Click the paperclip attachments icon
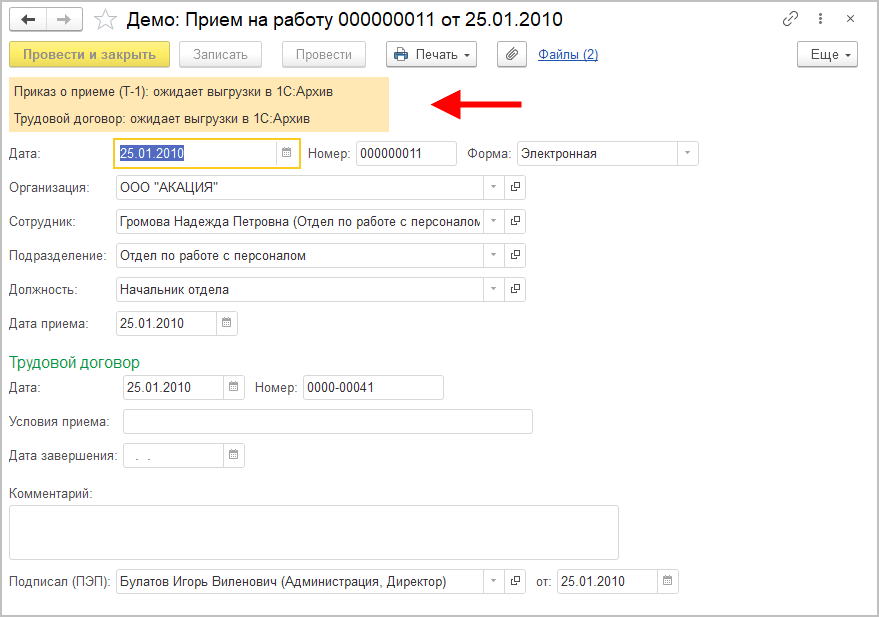The image size is (879, 617). tap(512, 54)
